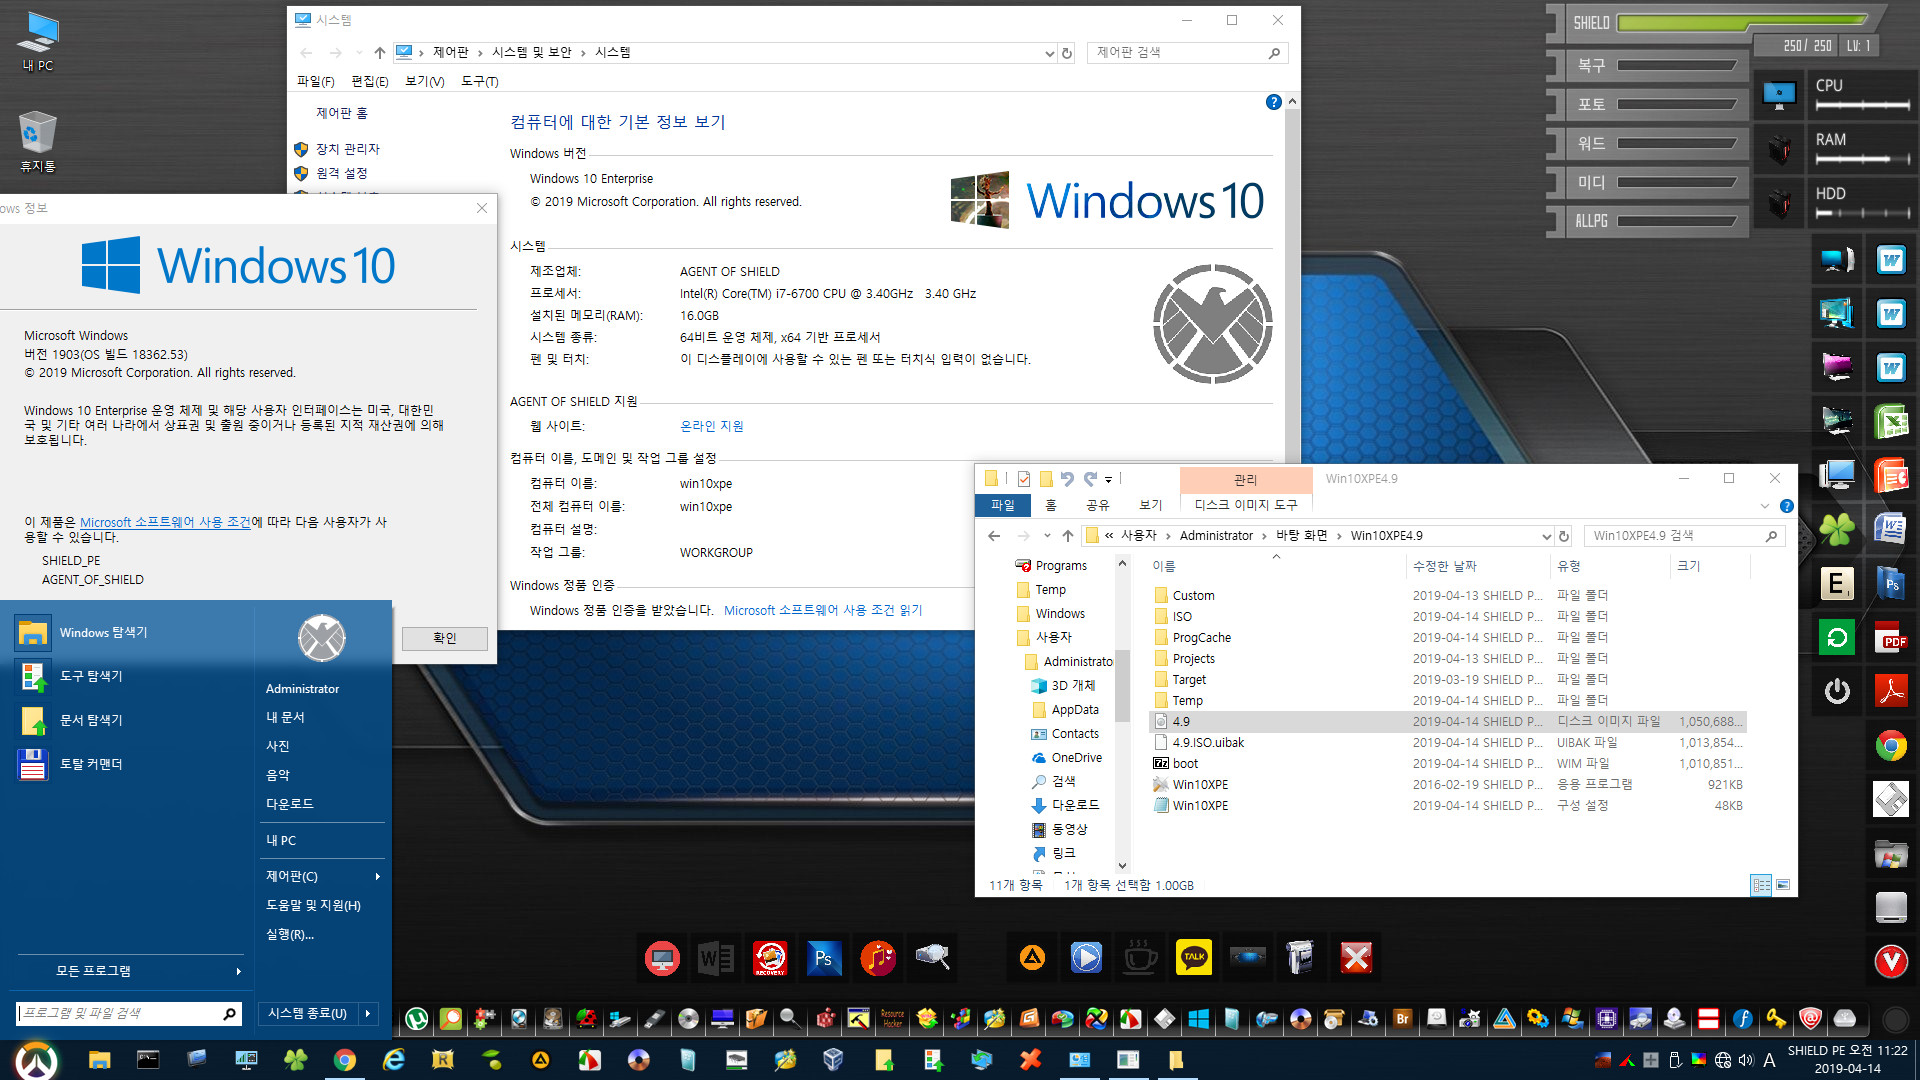Open the Adobe Acrobat icon on the right
The width and height of the screenshot is (1920, 1080).
coord(1890,691)
